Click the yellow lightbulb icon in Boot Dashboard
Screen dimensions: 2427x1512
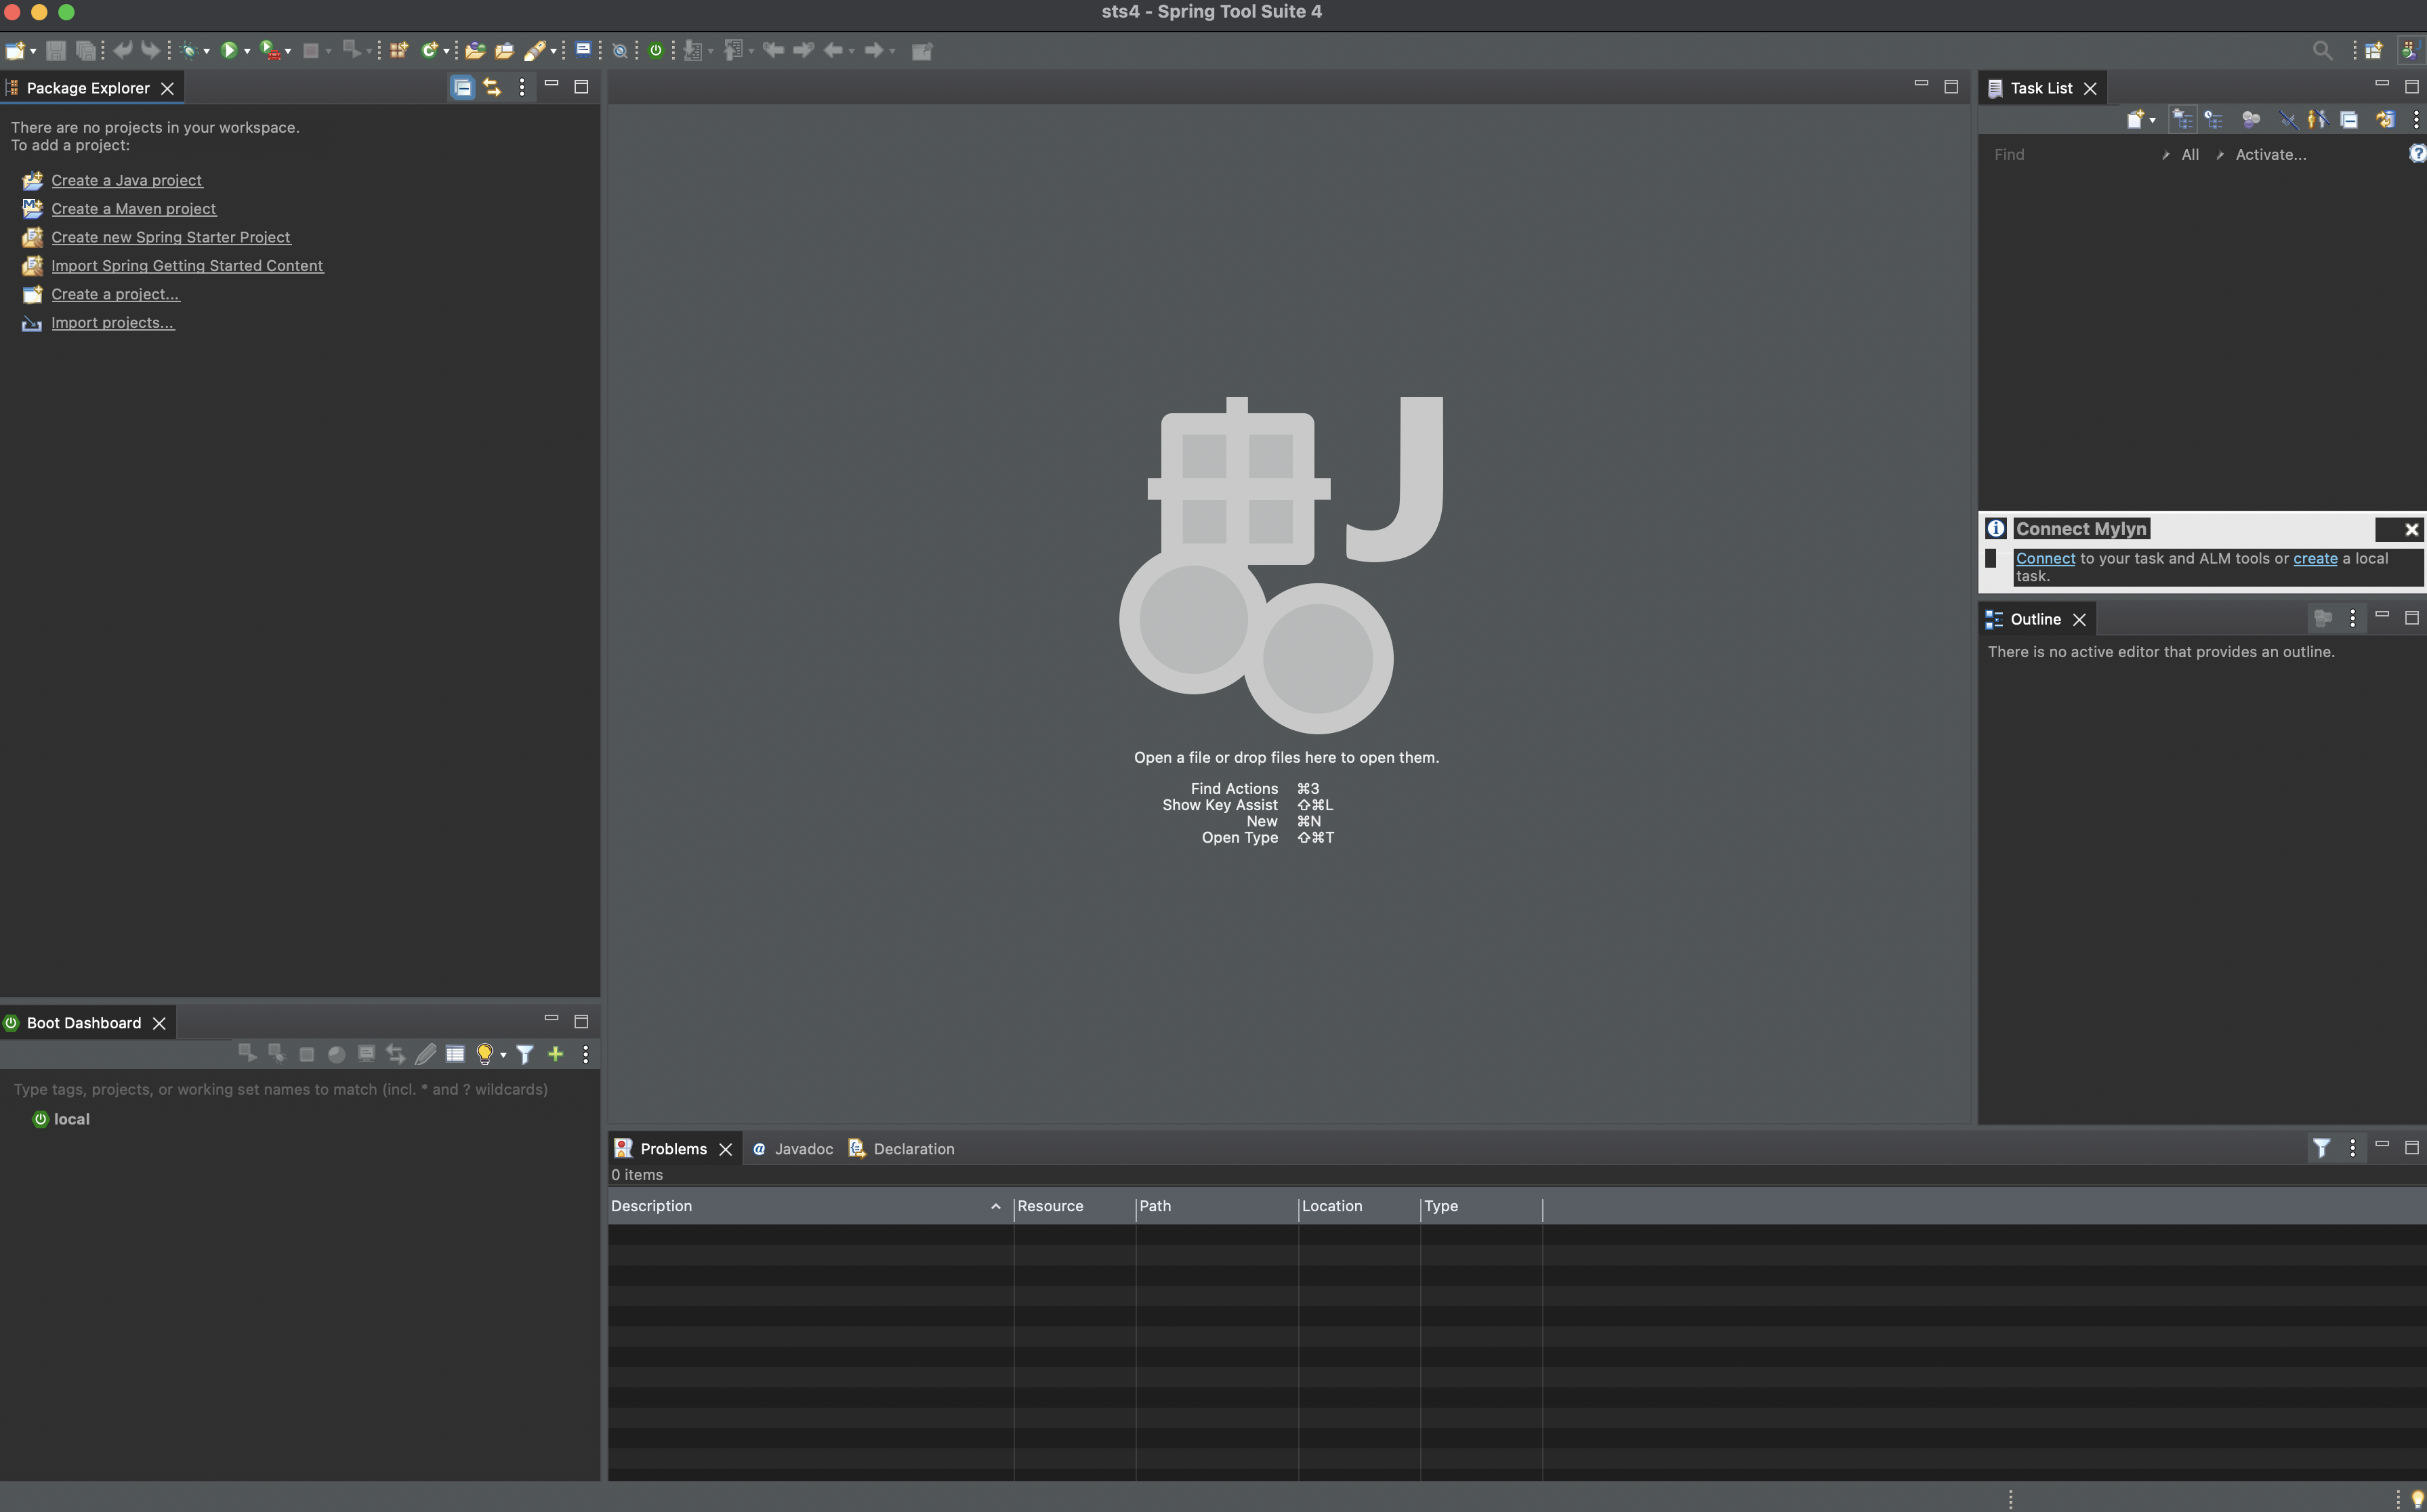point(485,1054)
